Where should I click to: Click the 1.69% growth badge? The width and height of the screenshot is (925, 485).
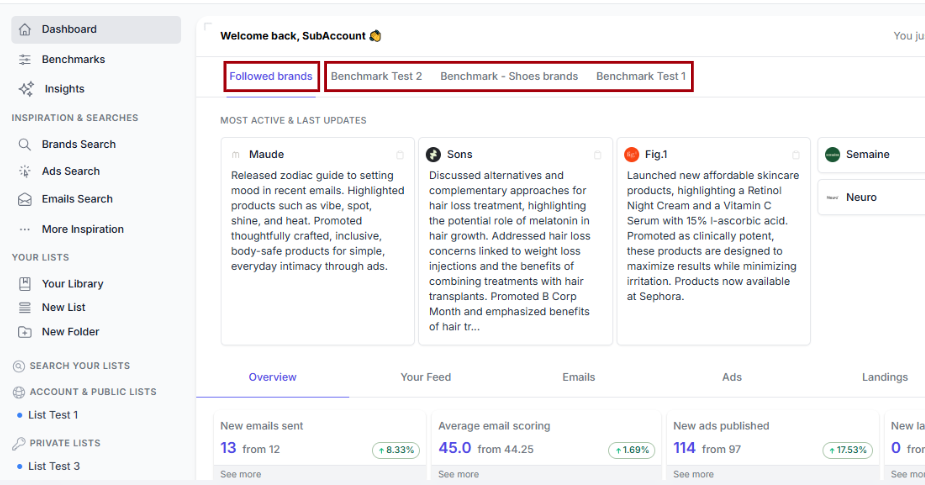click(632, 450)
